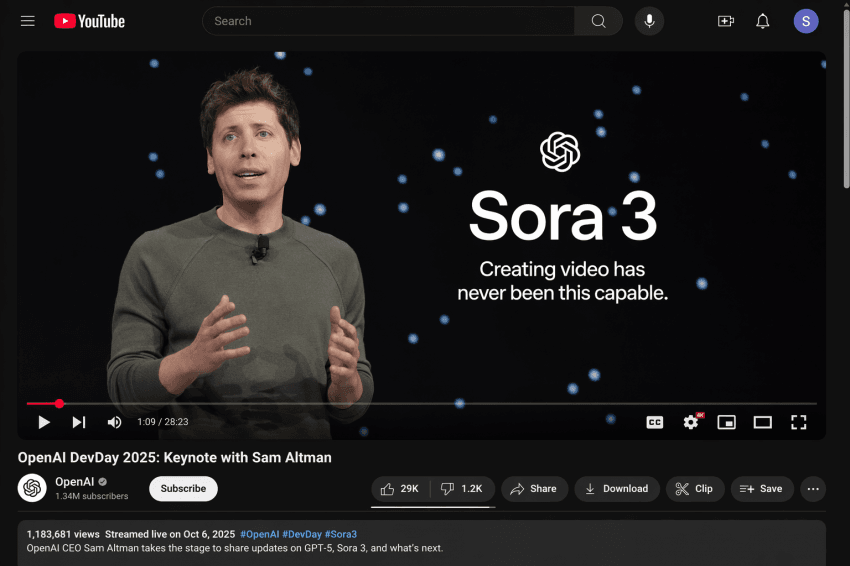Mute the video volume
Viewport: 850px width, 566px height.
[x=114, y=422]
